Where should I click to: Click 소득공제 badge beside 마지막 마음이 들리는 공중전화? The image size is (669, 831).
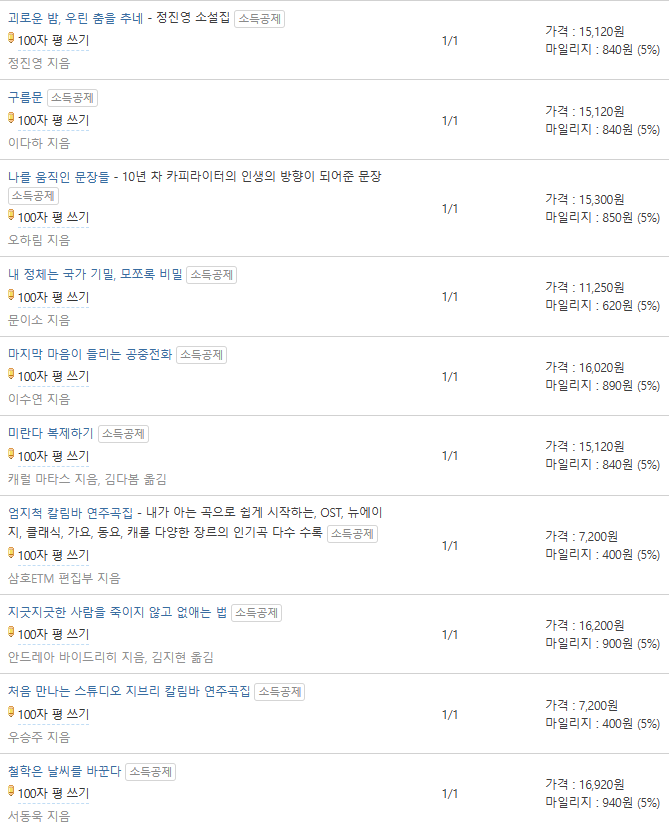pos(201,355)
